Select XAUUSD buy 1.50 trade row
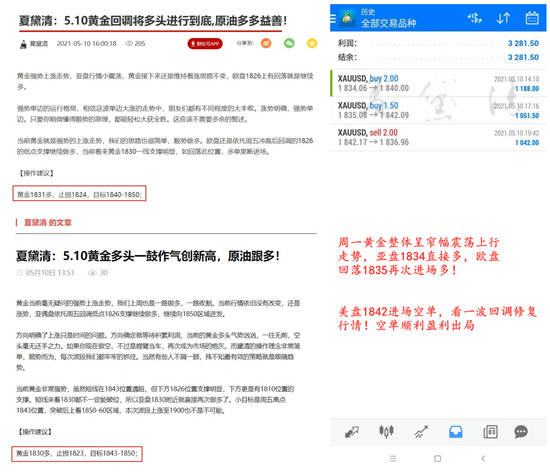The width and height of the screenshot is (550, 475). [x=438, y=111]
